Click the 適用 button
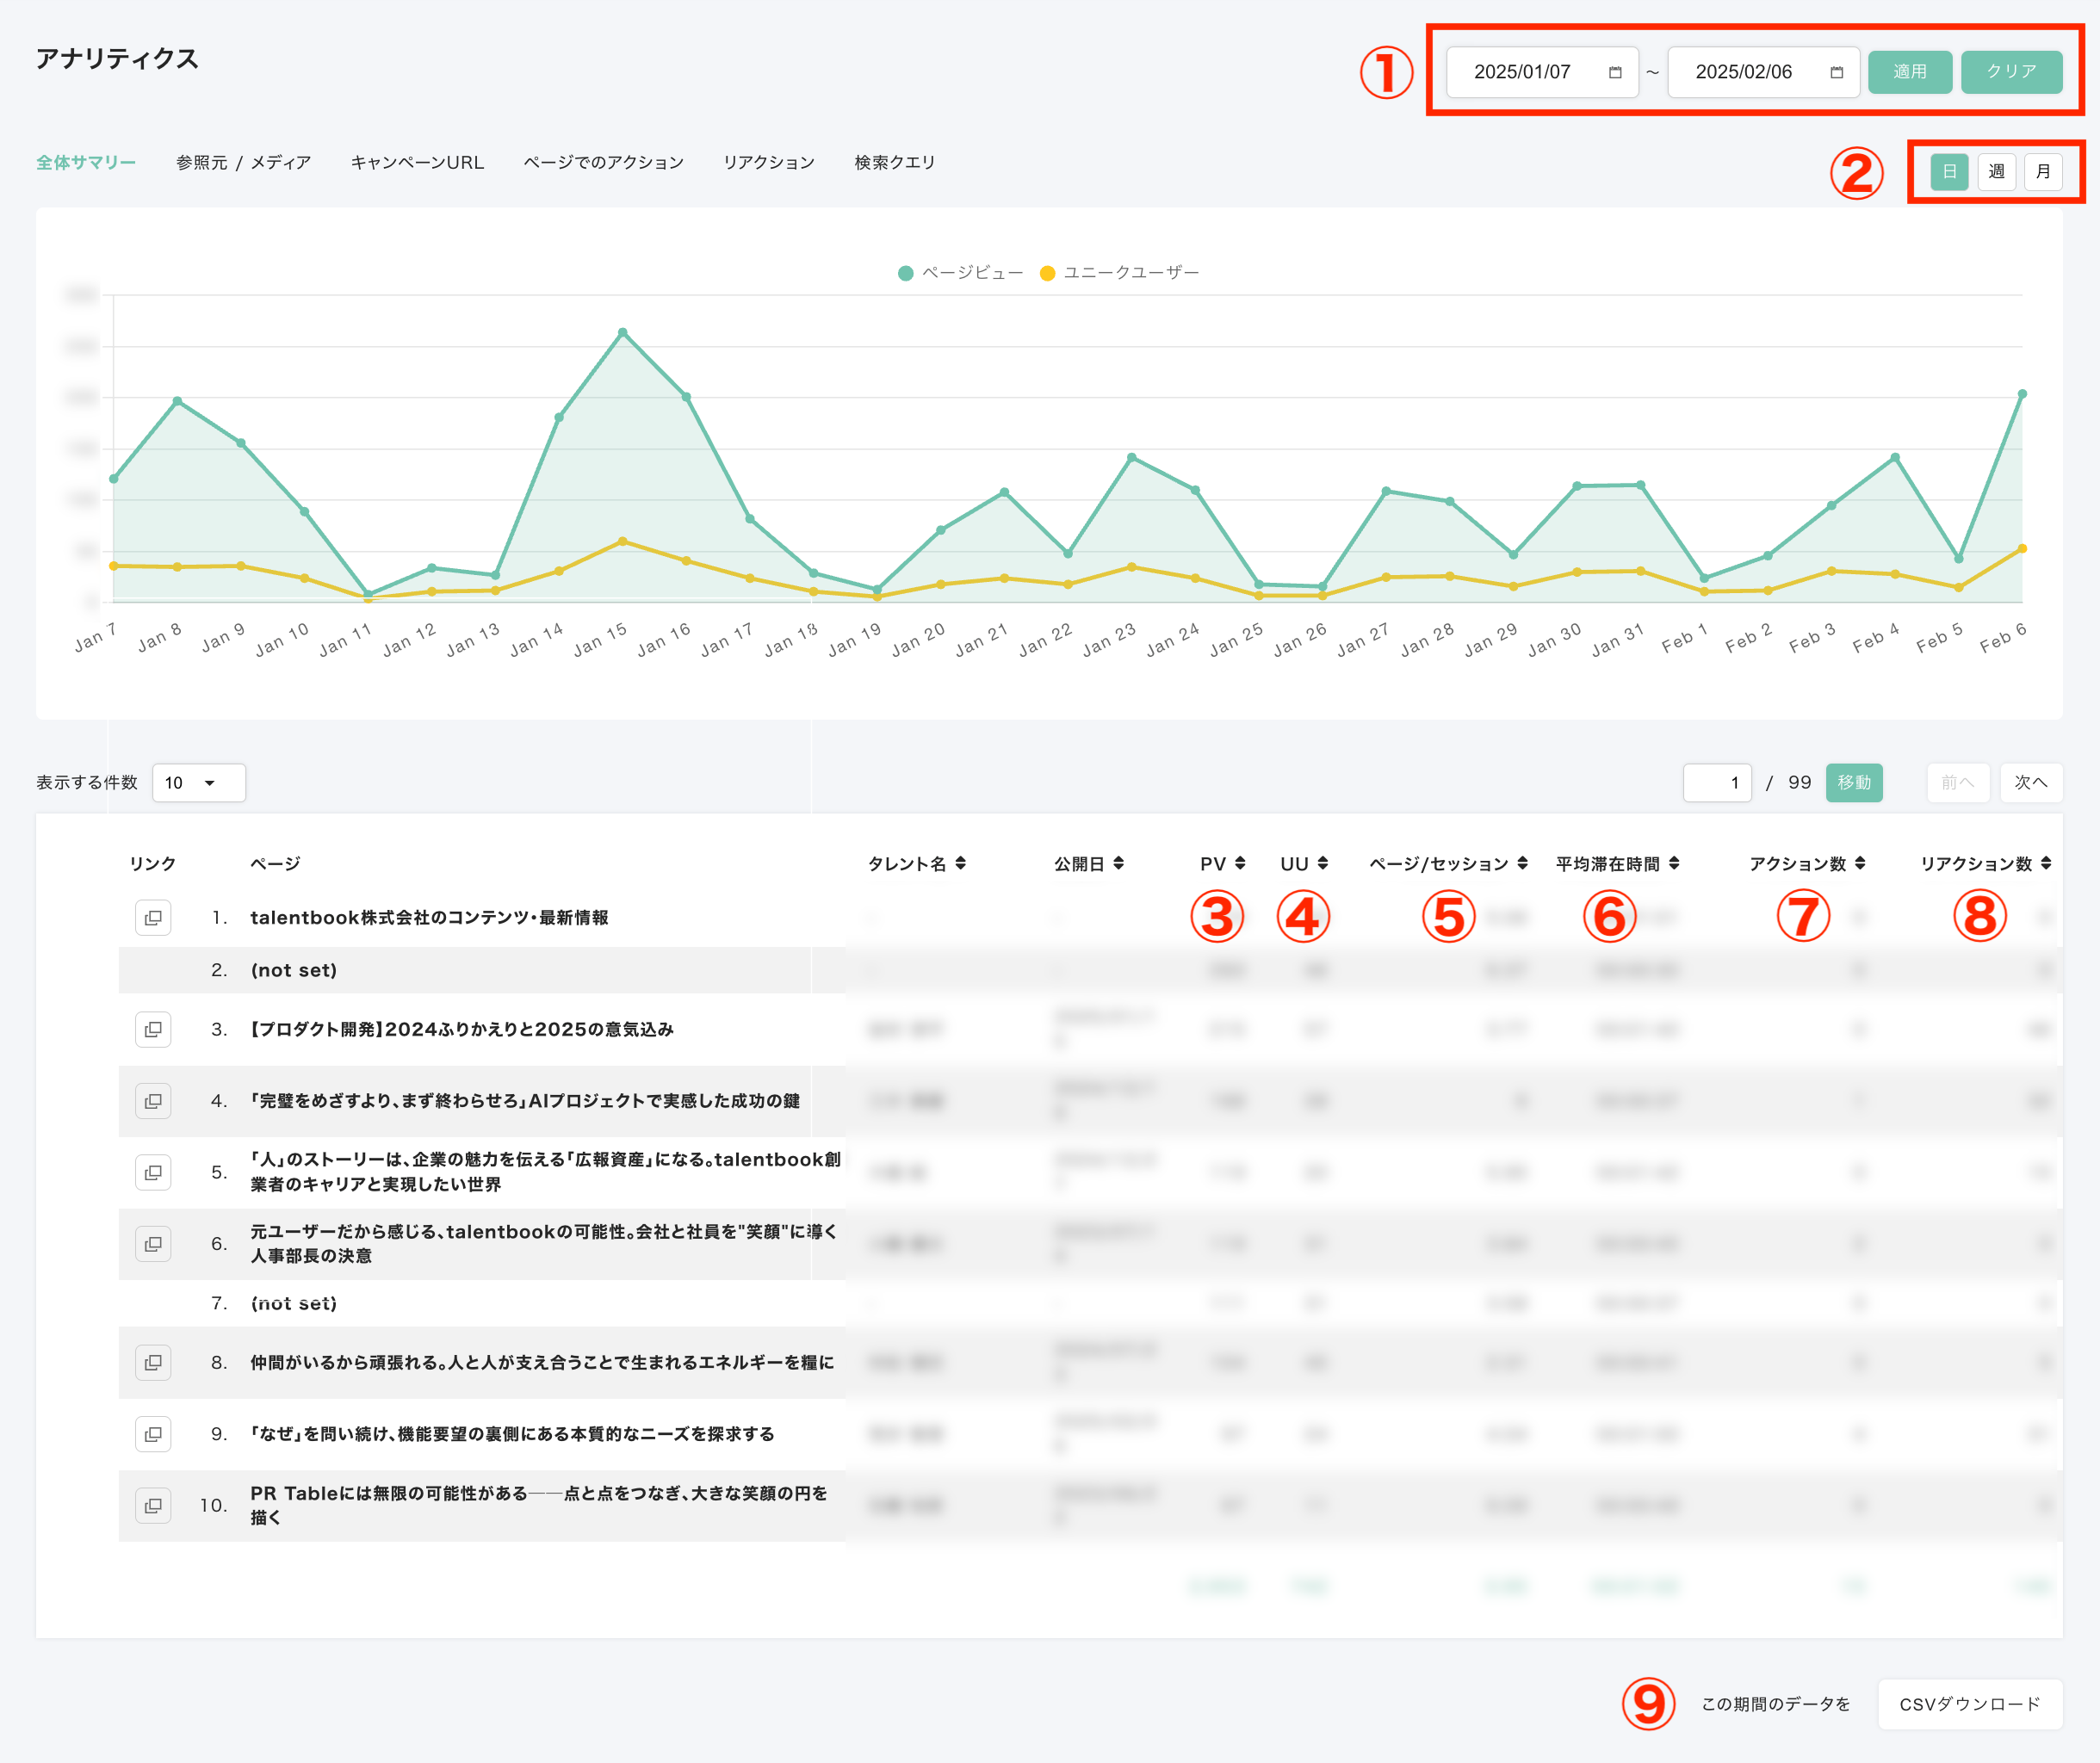This screenshot has width=2100, height=1763. pos(1909,72)
